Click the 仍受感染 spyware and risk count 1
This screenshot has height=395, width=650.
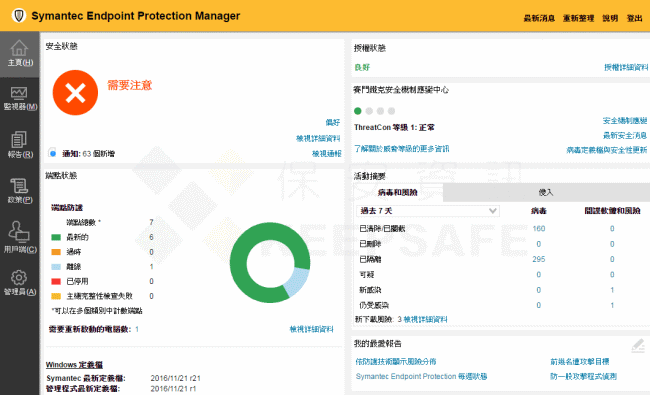(612, 305)
